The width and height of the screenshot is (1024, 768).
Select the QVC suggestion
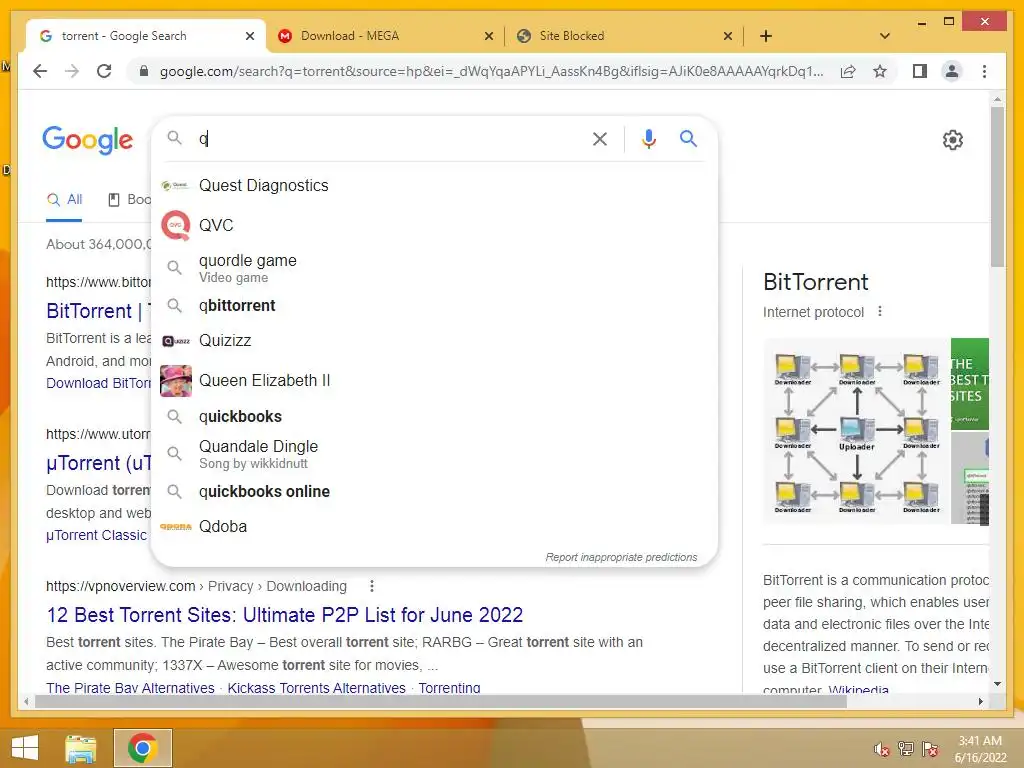[x=434, y=225]
